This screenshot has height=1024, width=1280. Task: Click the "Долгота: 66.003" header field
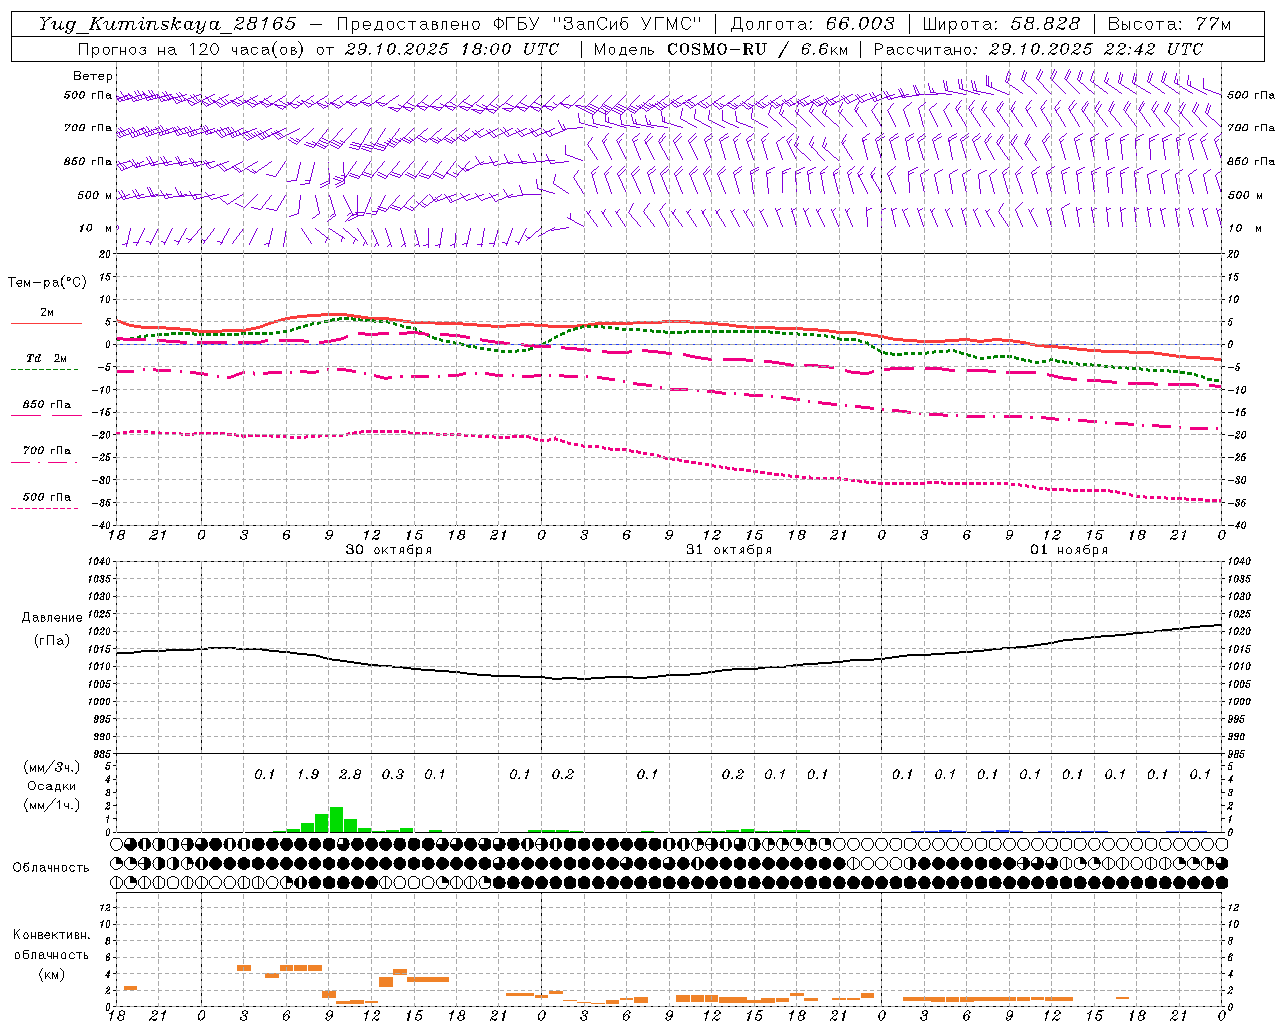click(x=812, y=24)
